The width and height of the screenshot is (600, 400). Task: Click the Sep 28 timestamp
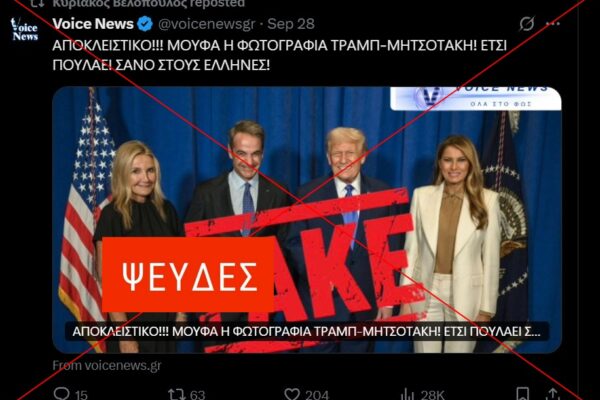(291, 24)
